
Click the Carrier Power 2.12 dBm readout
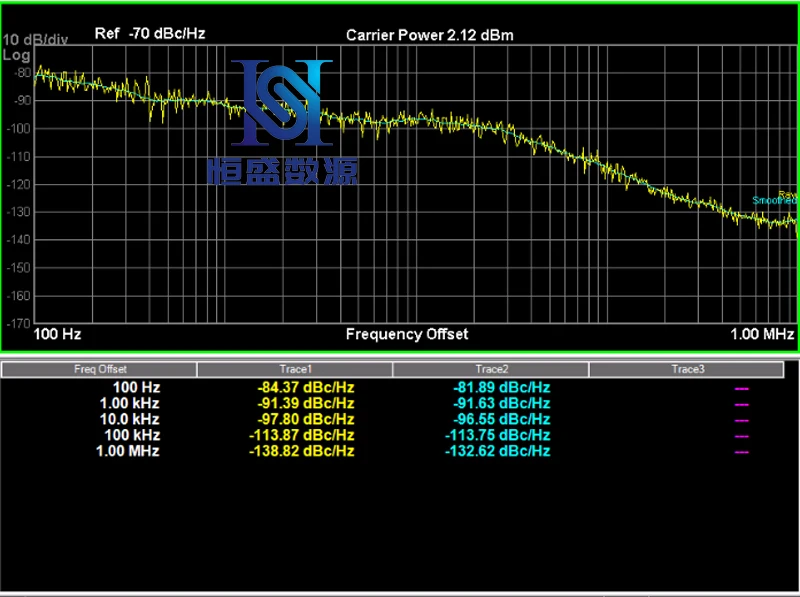[430, 35]
